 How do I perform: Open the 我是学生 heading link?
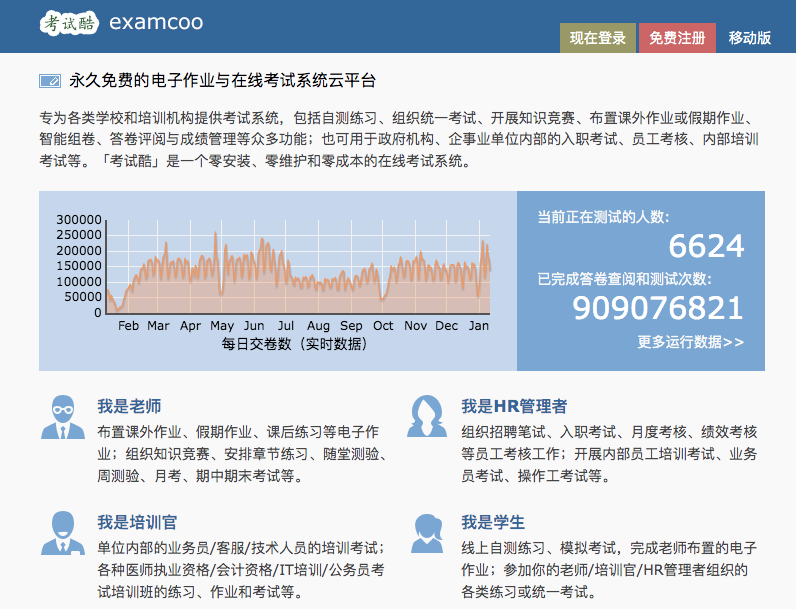point(493,522)
